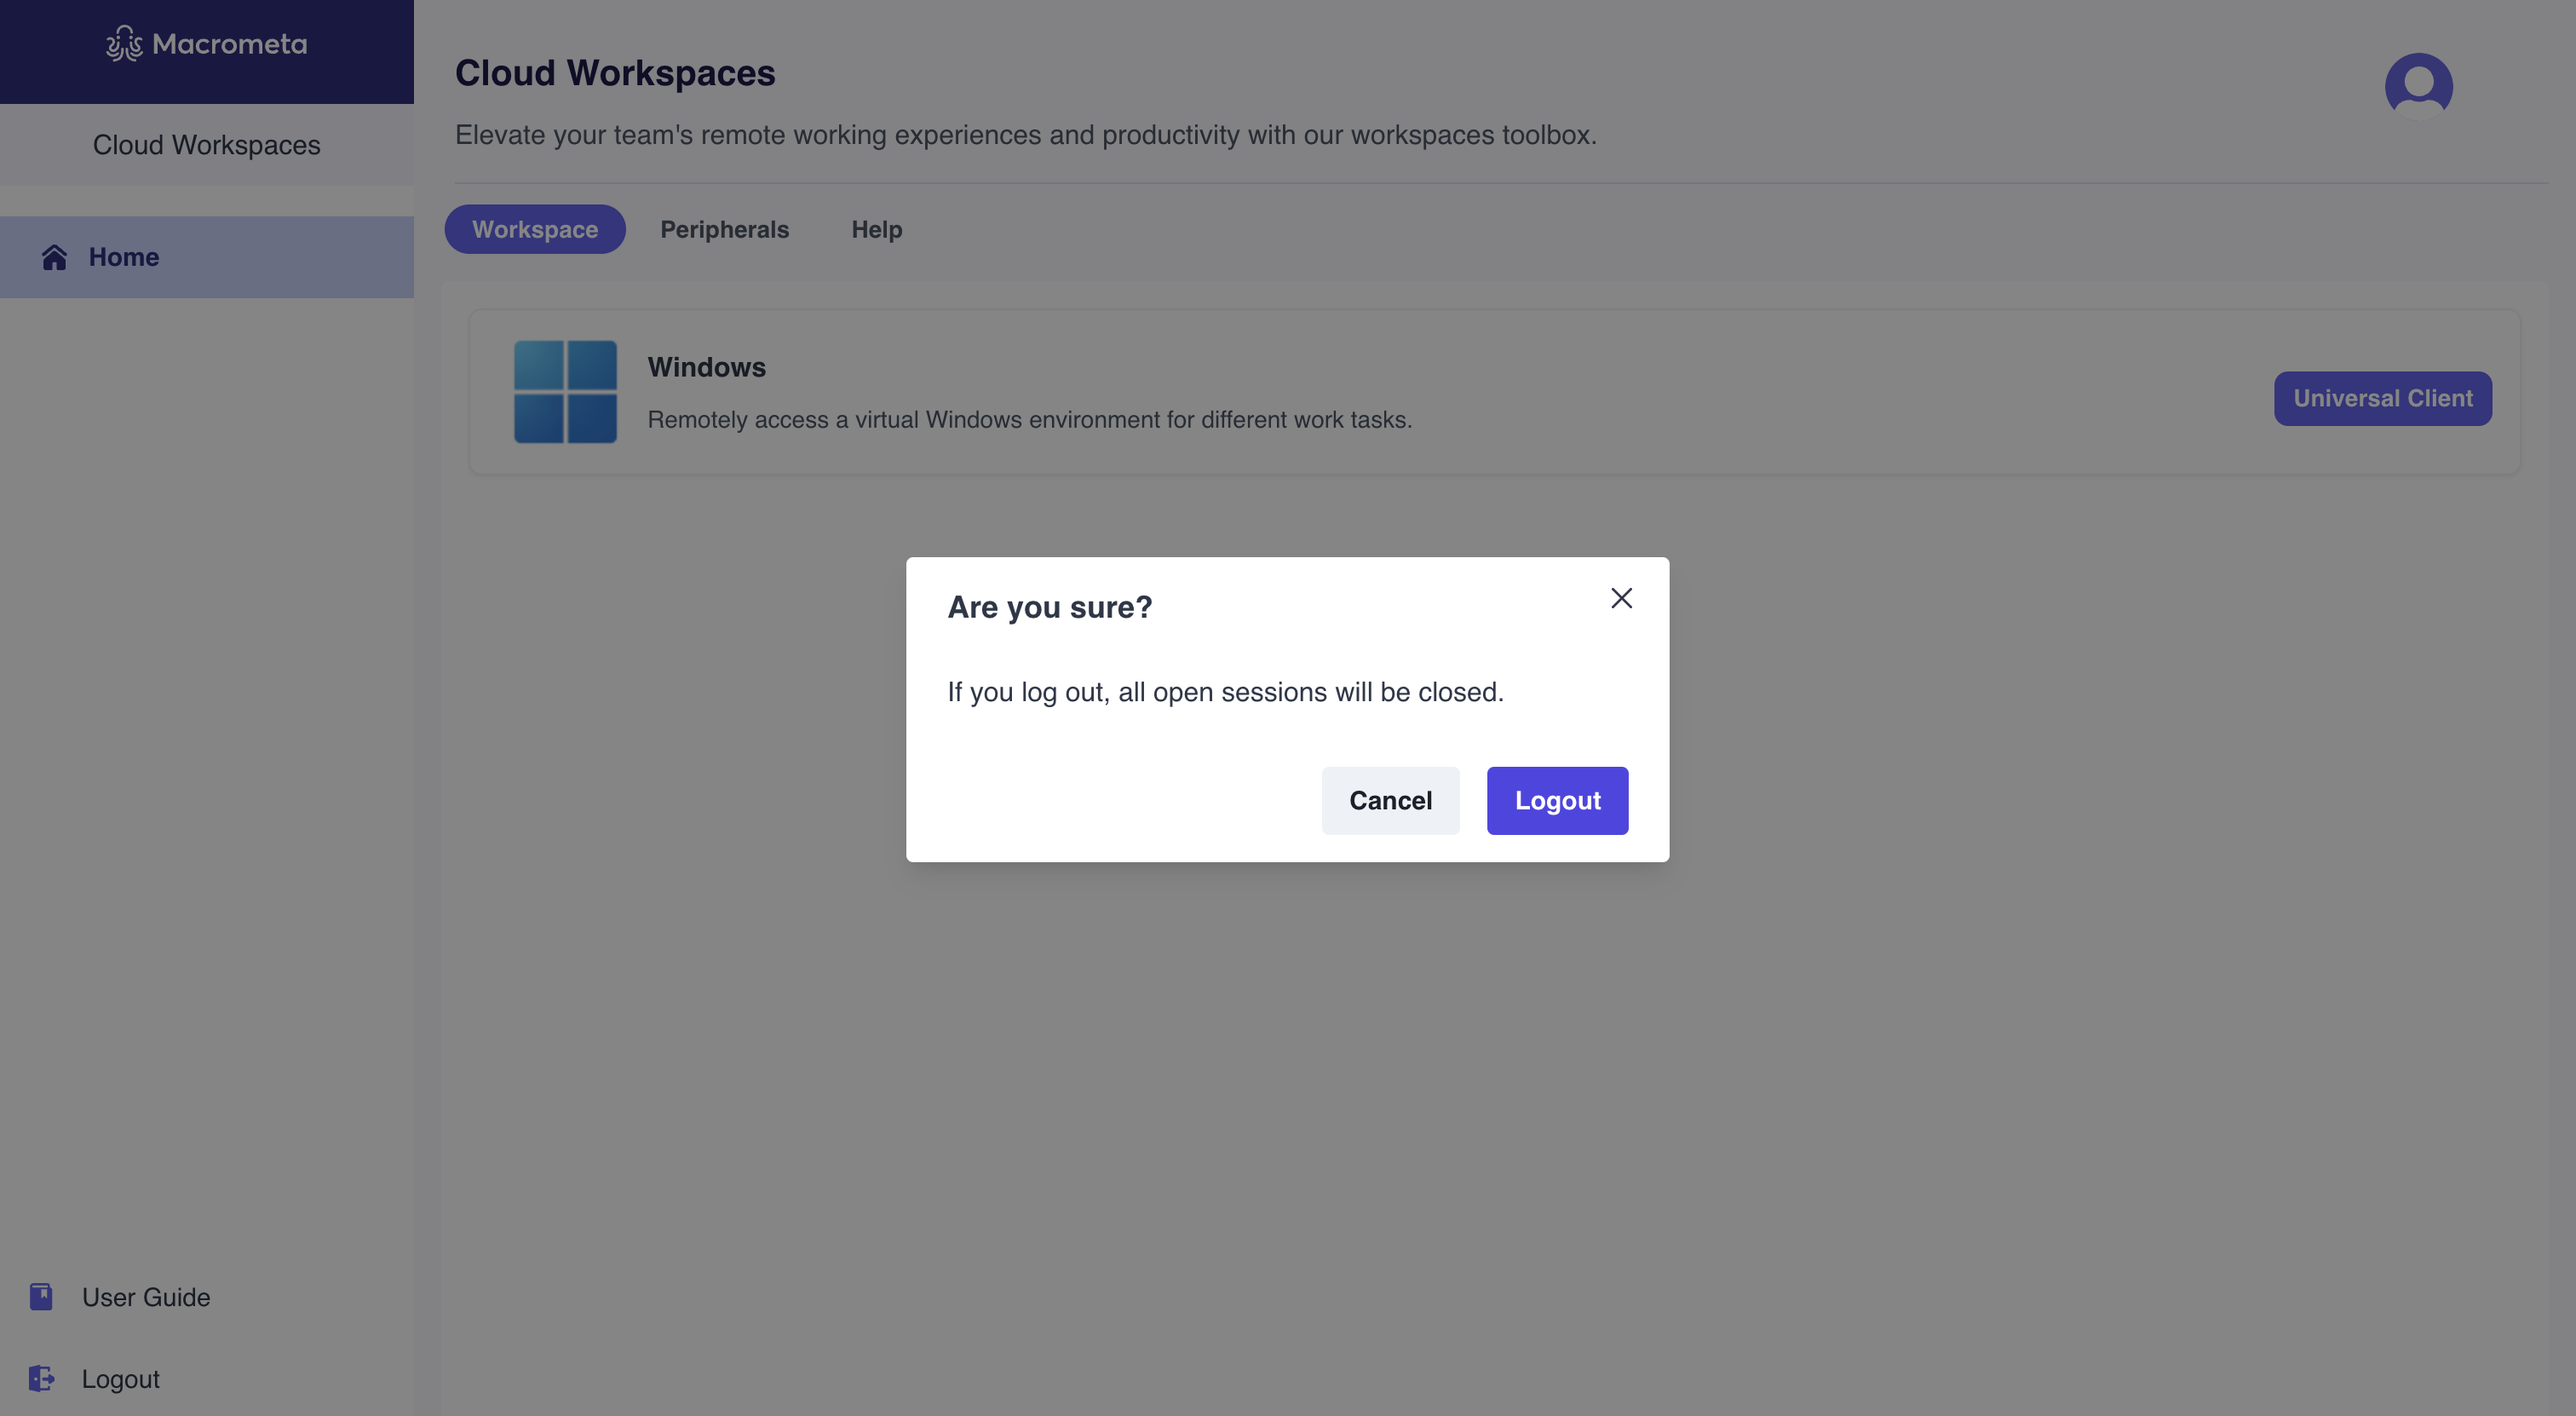Click the User Guide book icon

(40, 1296)
